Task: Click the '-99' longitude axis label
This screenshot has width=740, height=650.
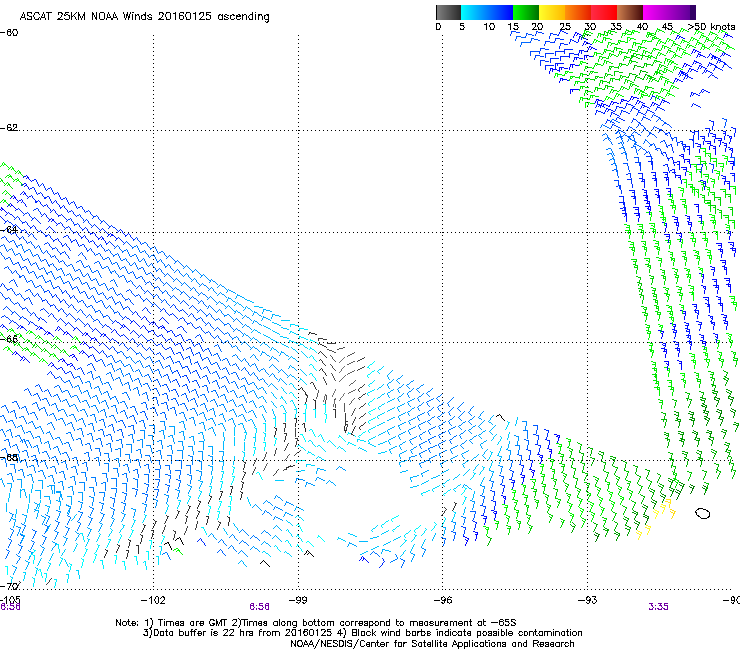Action: tap(298, 600)
